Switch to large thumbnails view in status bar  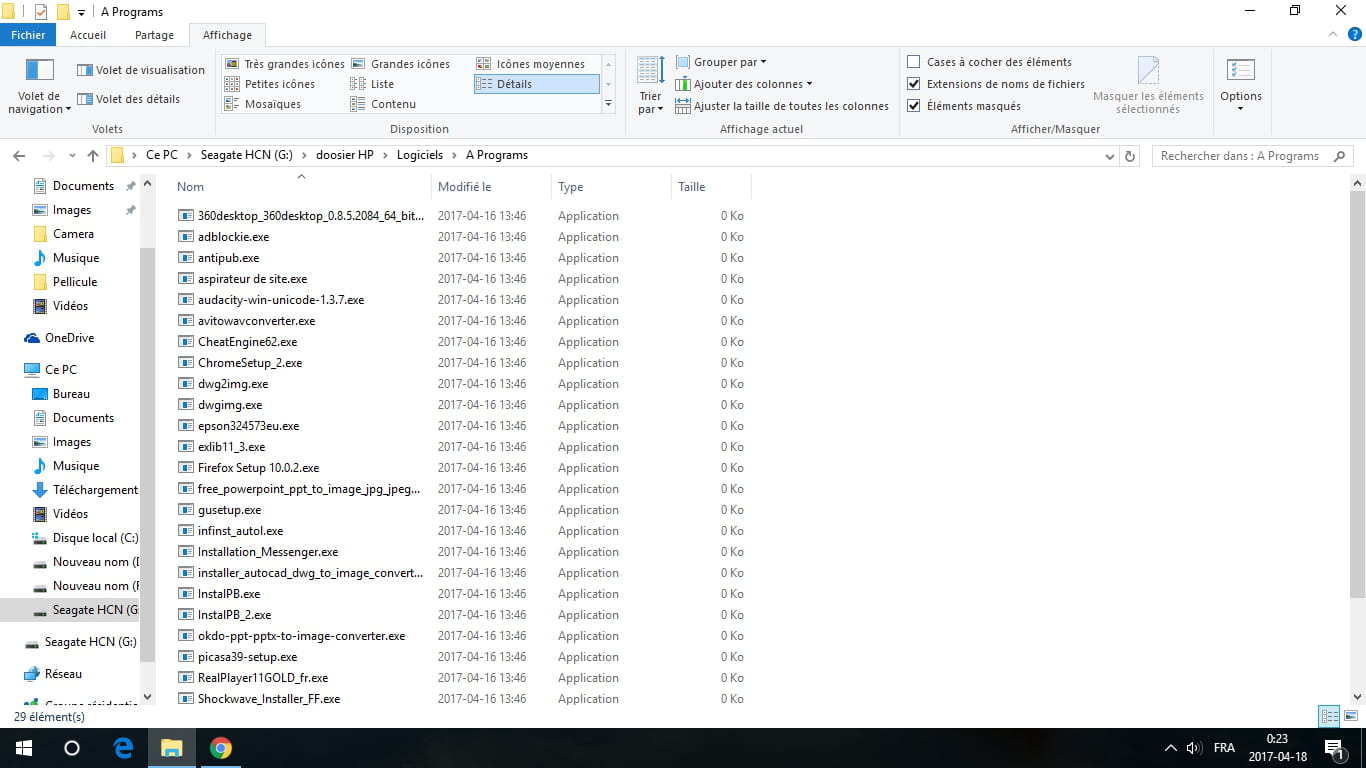pyautogui.click(x=1350, y=716)
